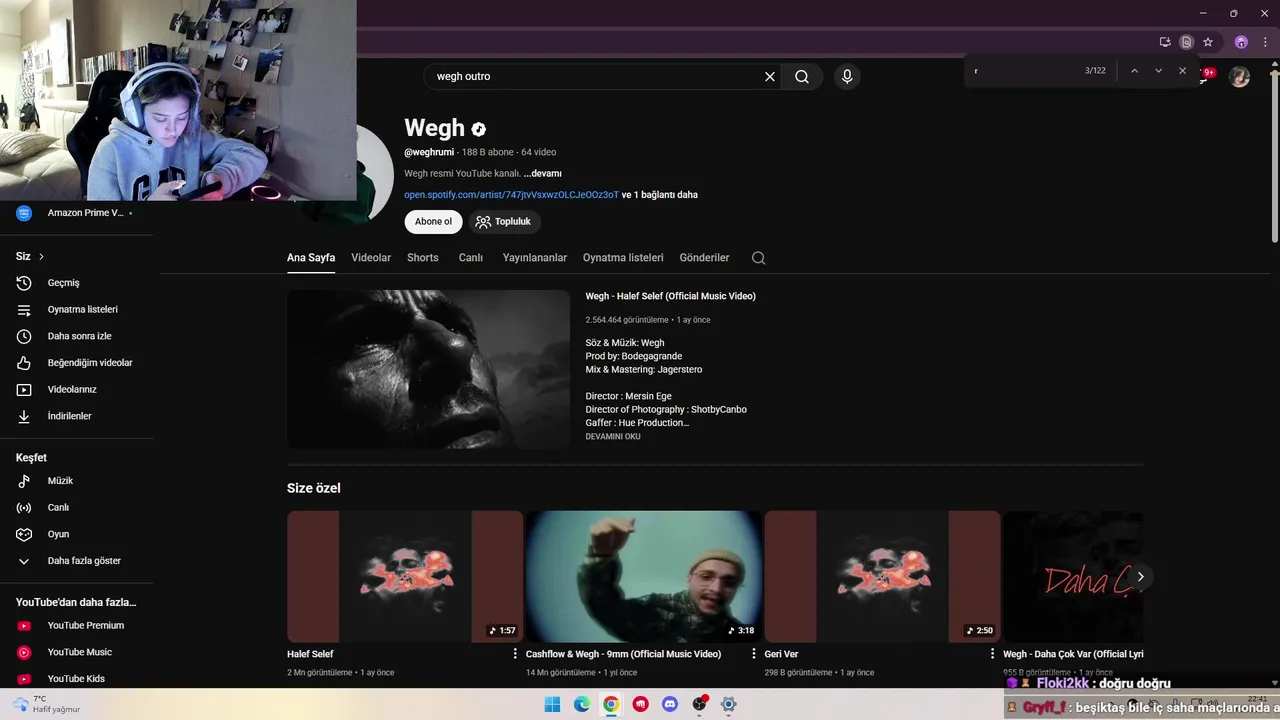Open 've 1 bağlantı daha' links
This screenshot has height=720, width=1280.
[659, 195]
